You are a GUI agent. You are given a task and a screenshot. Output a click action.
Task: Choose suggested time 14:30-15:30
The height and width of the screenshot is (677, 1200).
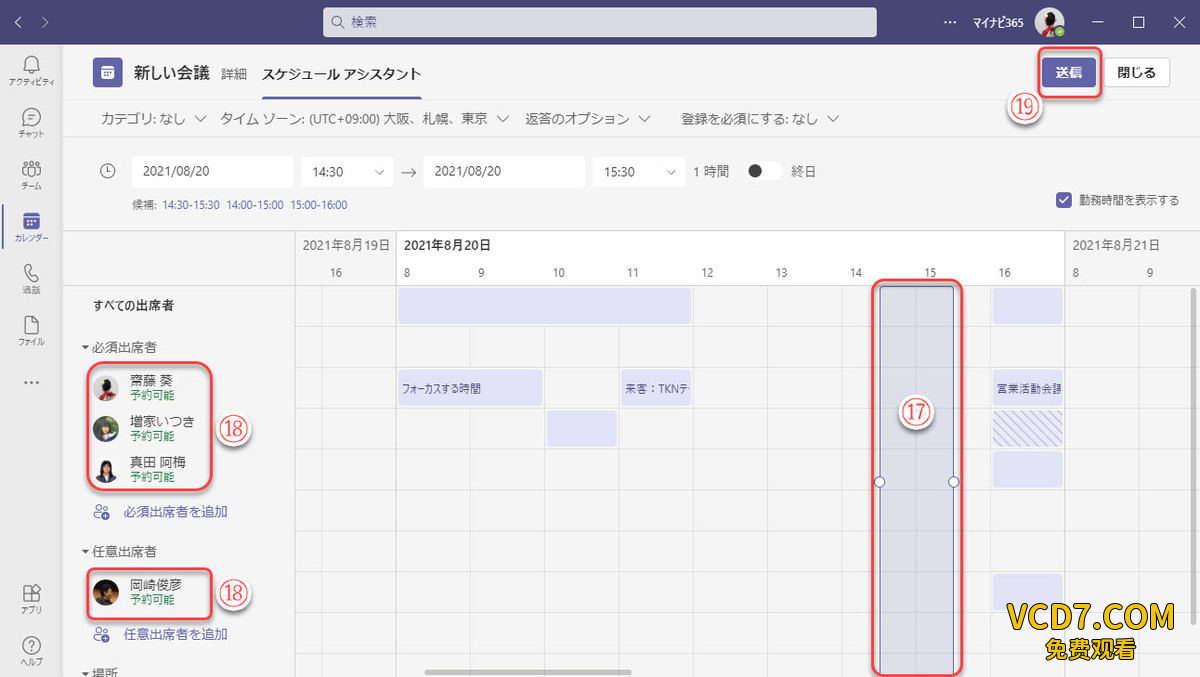pos(191,205)
